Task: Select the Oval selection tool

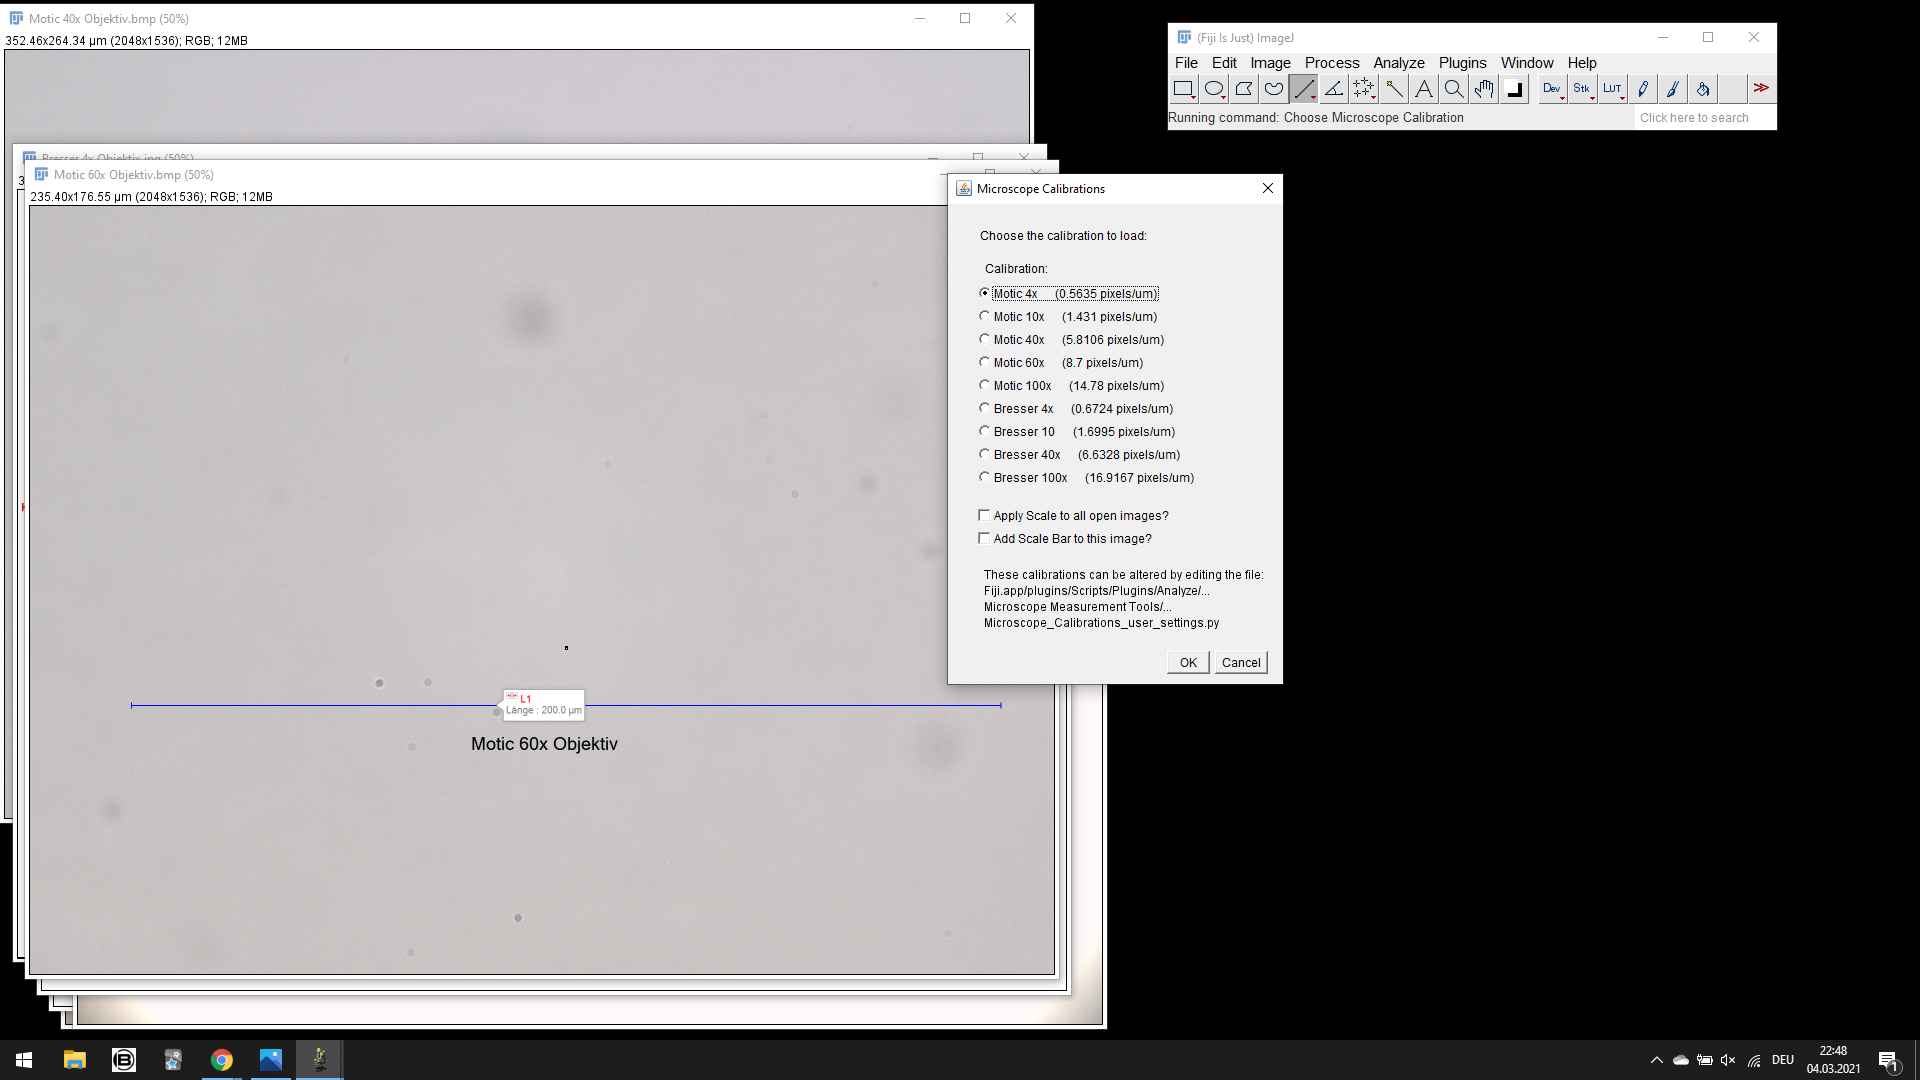Action: click(1213, 89)
